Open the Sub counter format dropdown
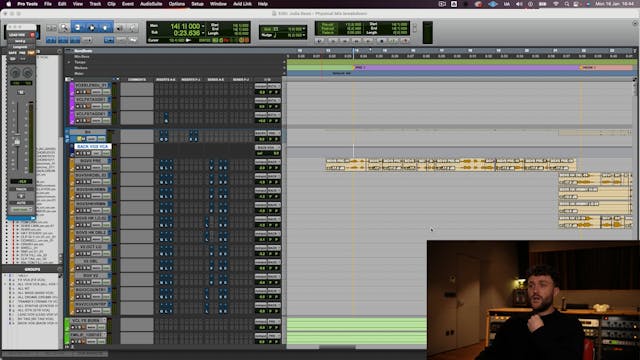The height and width of the screenshot is (360, 640). click(x=203, y=33)
